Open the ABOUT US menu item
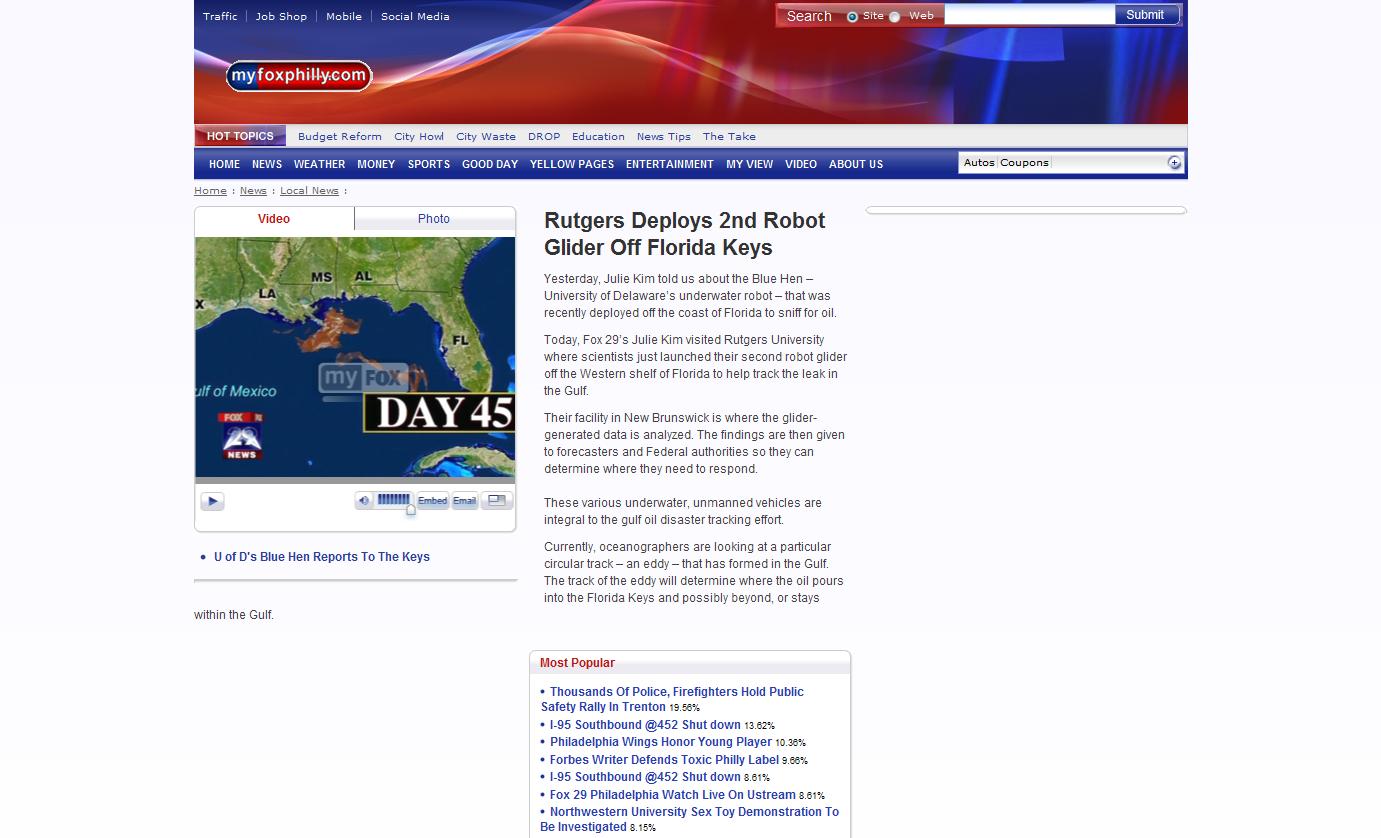 (x=856, y=164)
